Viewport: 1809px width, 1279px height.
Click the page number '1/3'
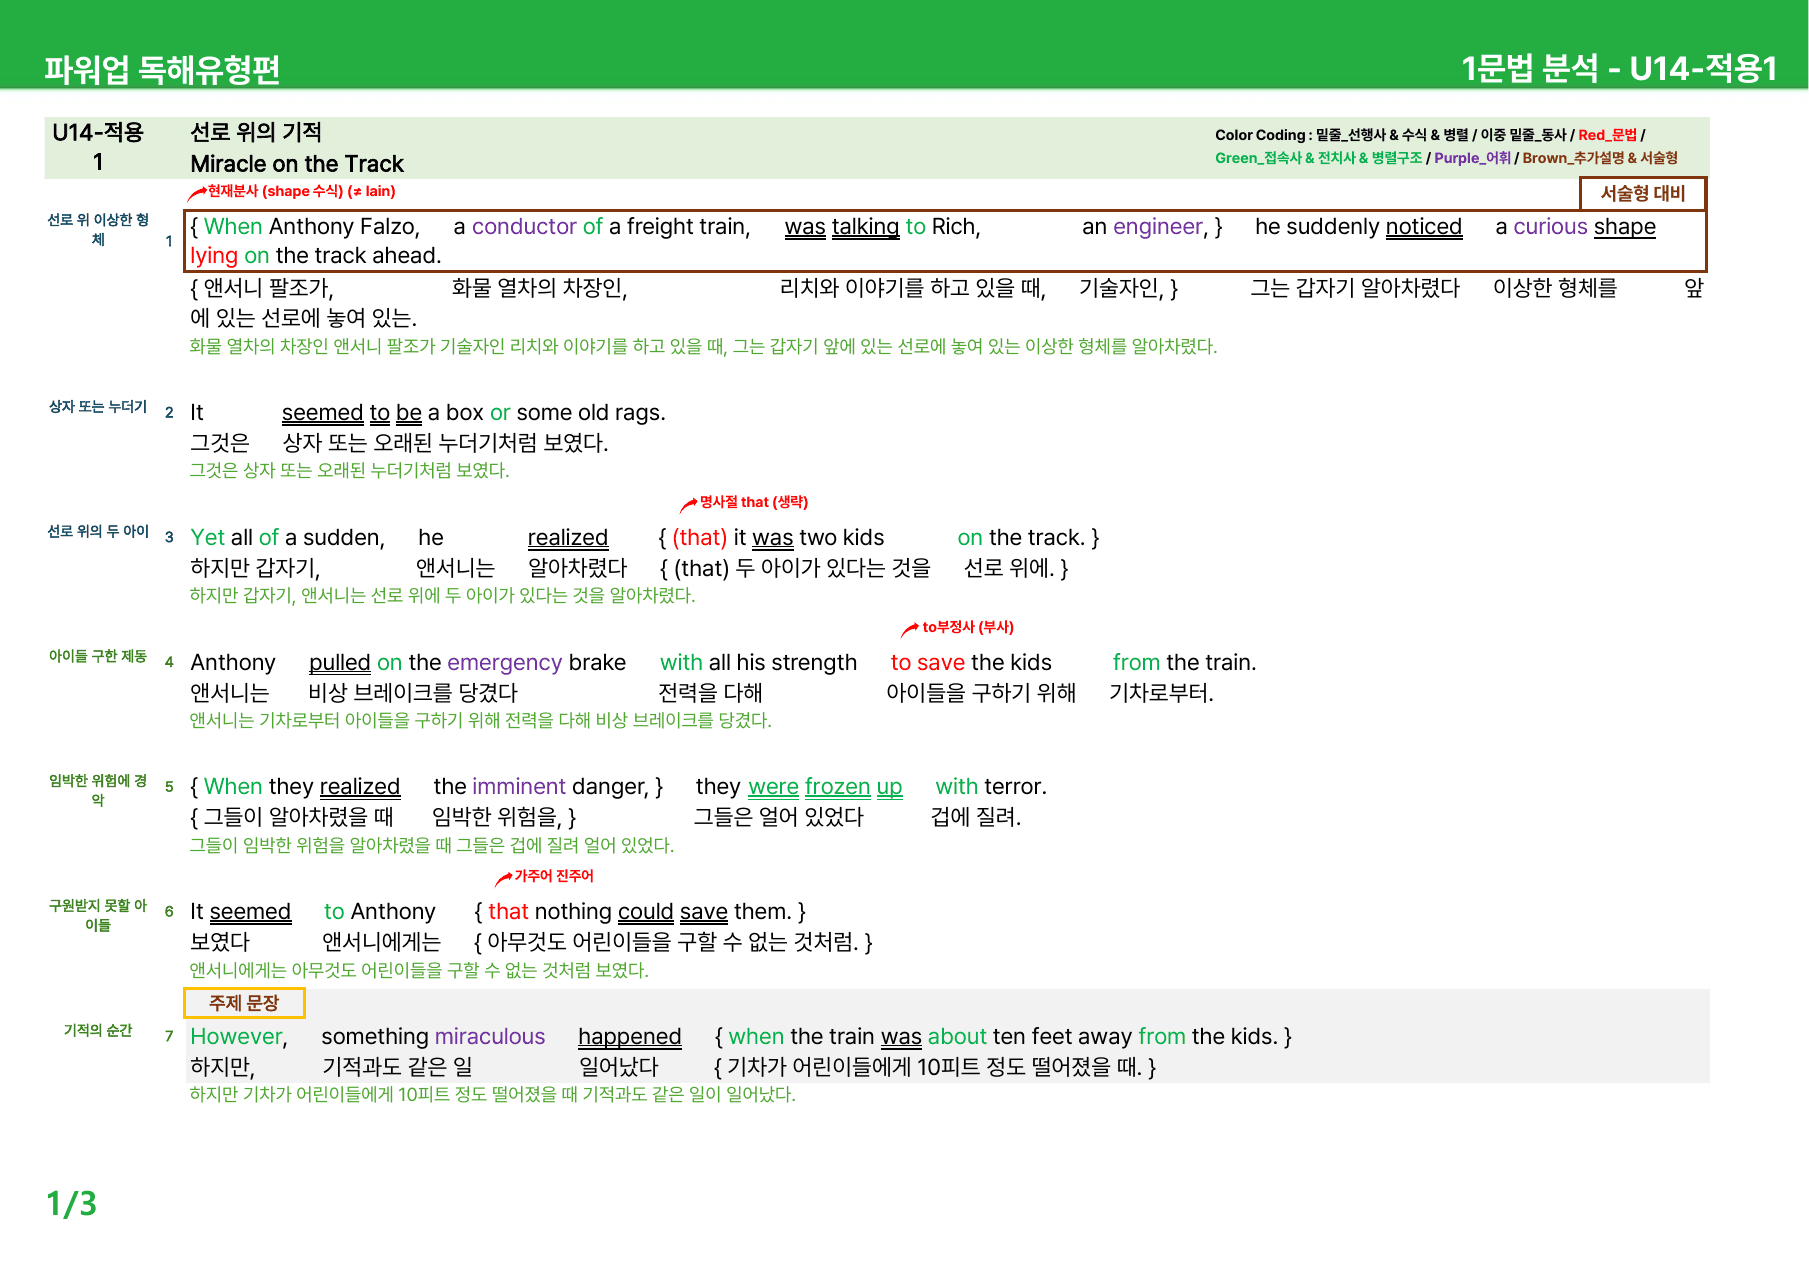click(72, 1204)
